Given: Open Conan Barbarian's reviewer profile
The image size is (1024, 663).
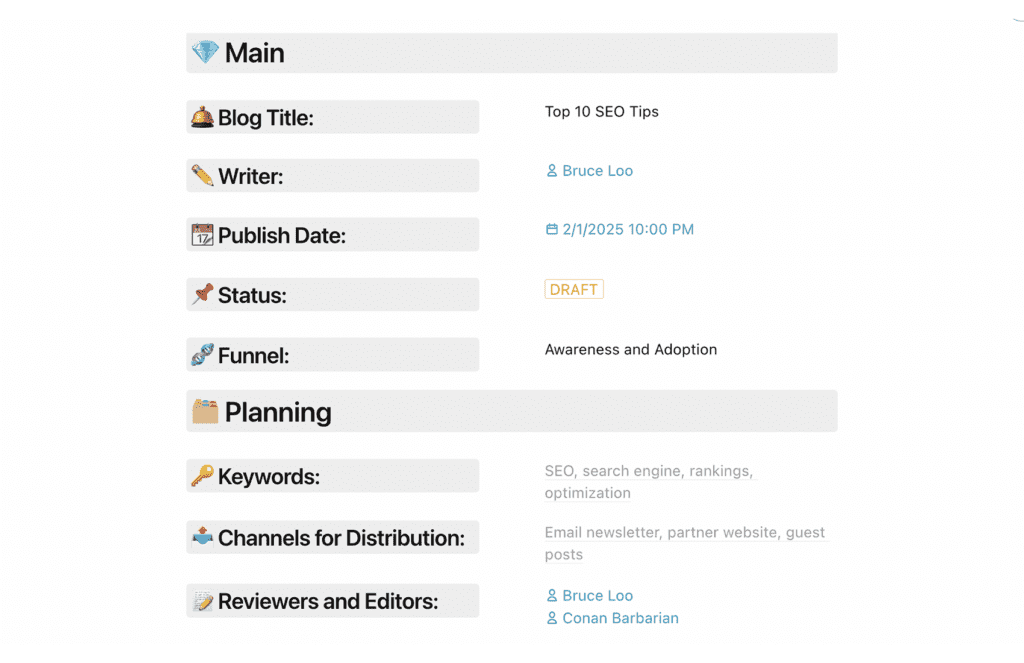Looking at the screenshot, I should [620, 617].
